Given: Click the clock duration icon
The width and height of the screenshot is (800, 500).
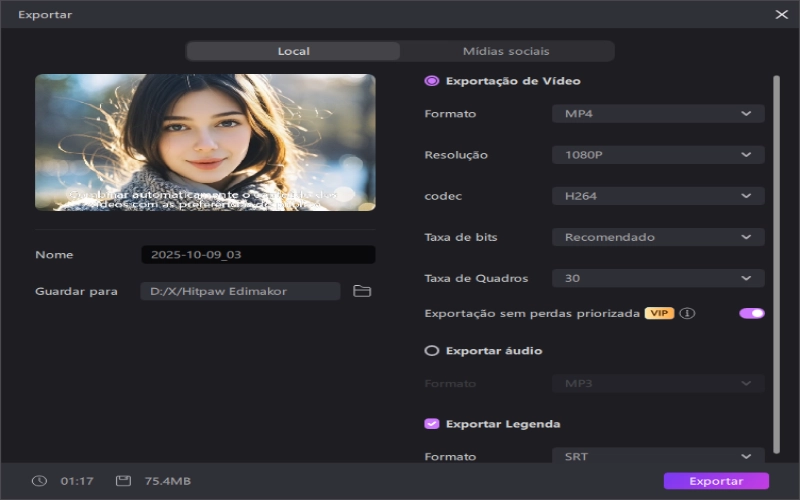Looking at the screenshot, I should [39, 481].
